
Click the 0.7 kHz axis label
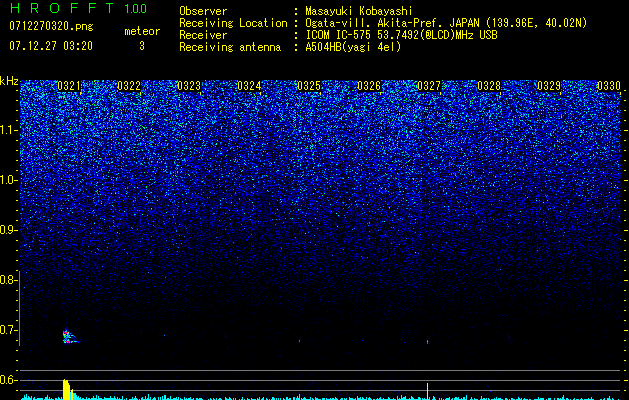coord(8,330)
